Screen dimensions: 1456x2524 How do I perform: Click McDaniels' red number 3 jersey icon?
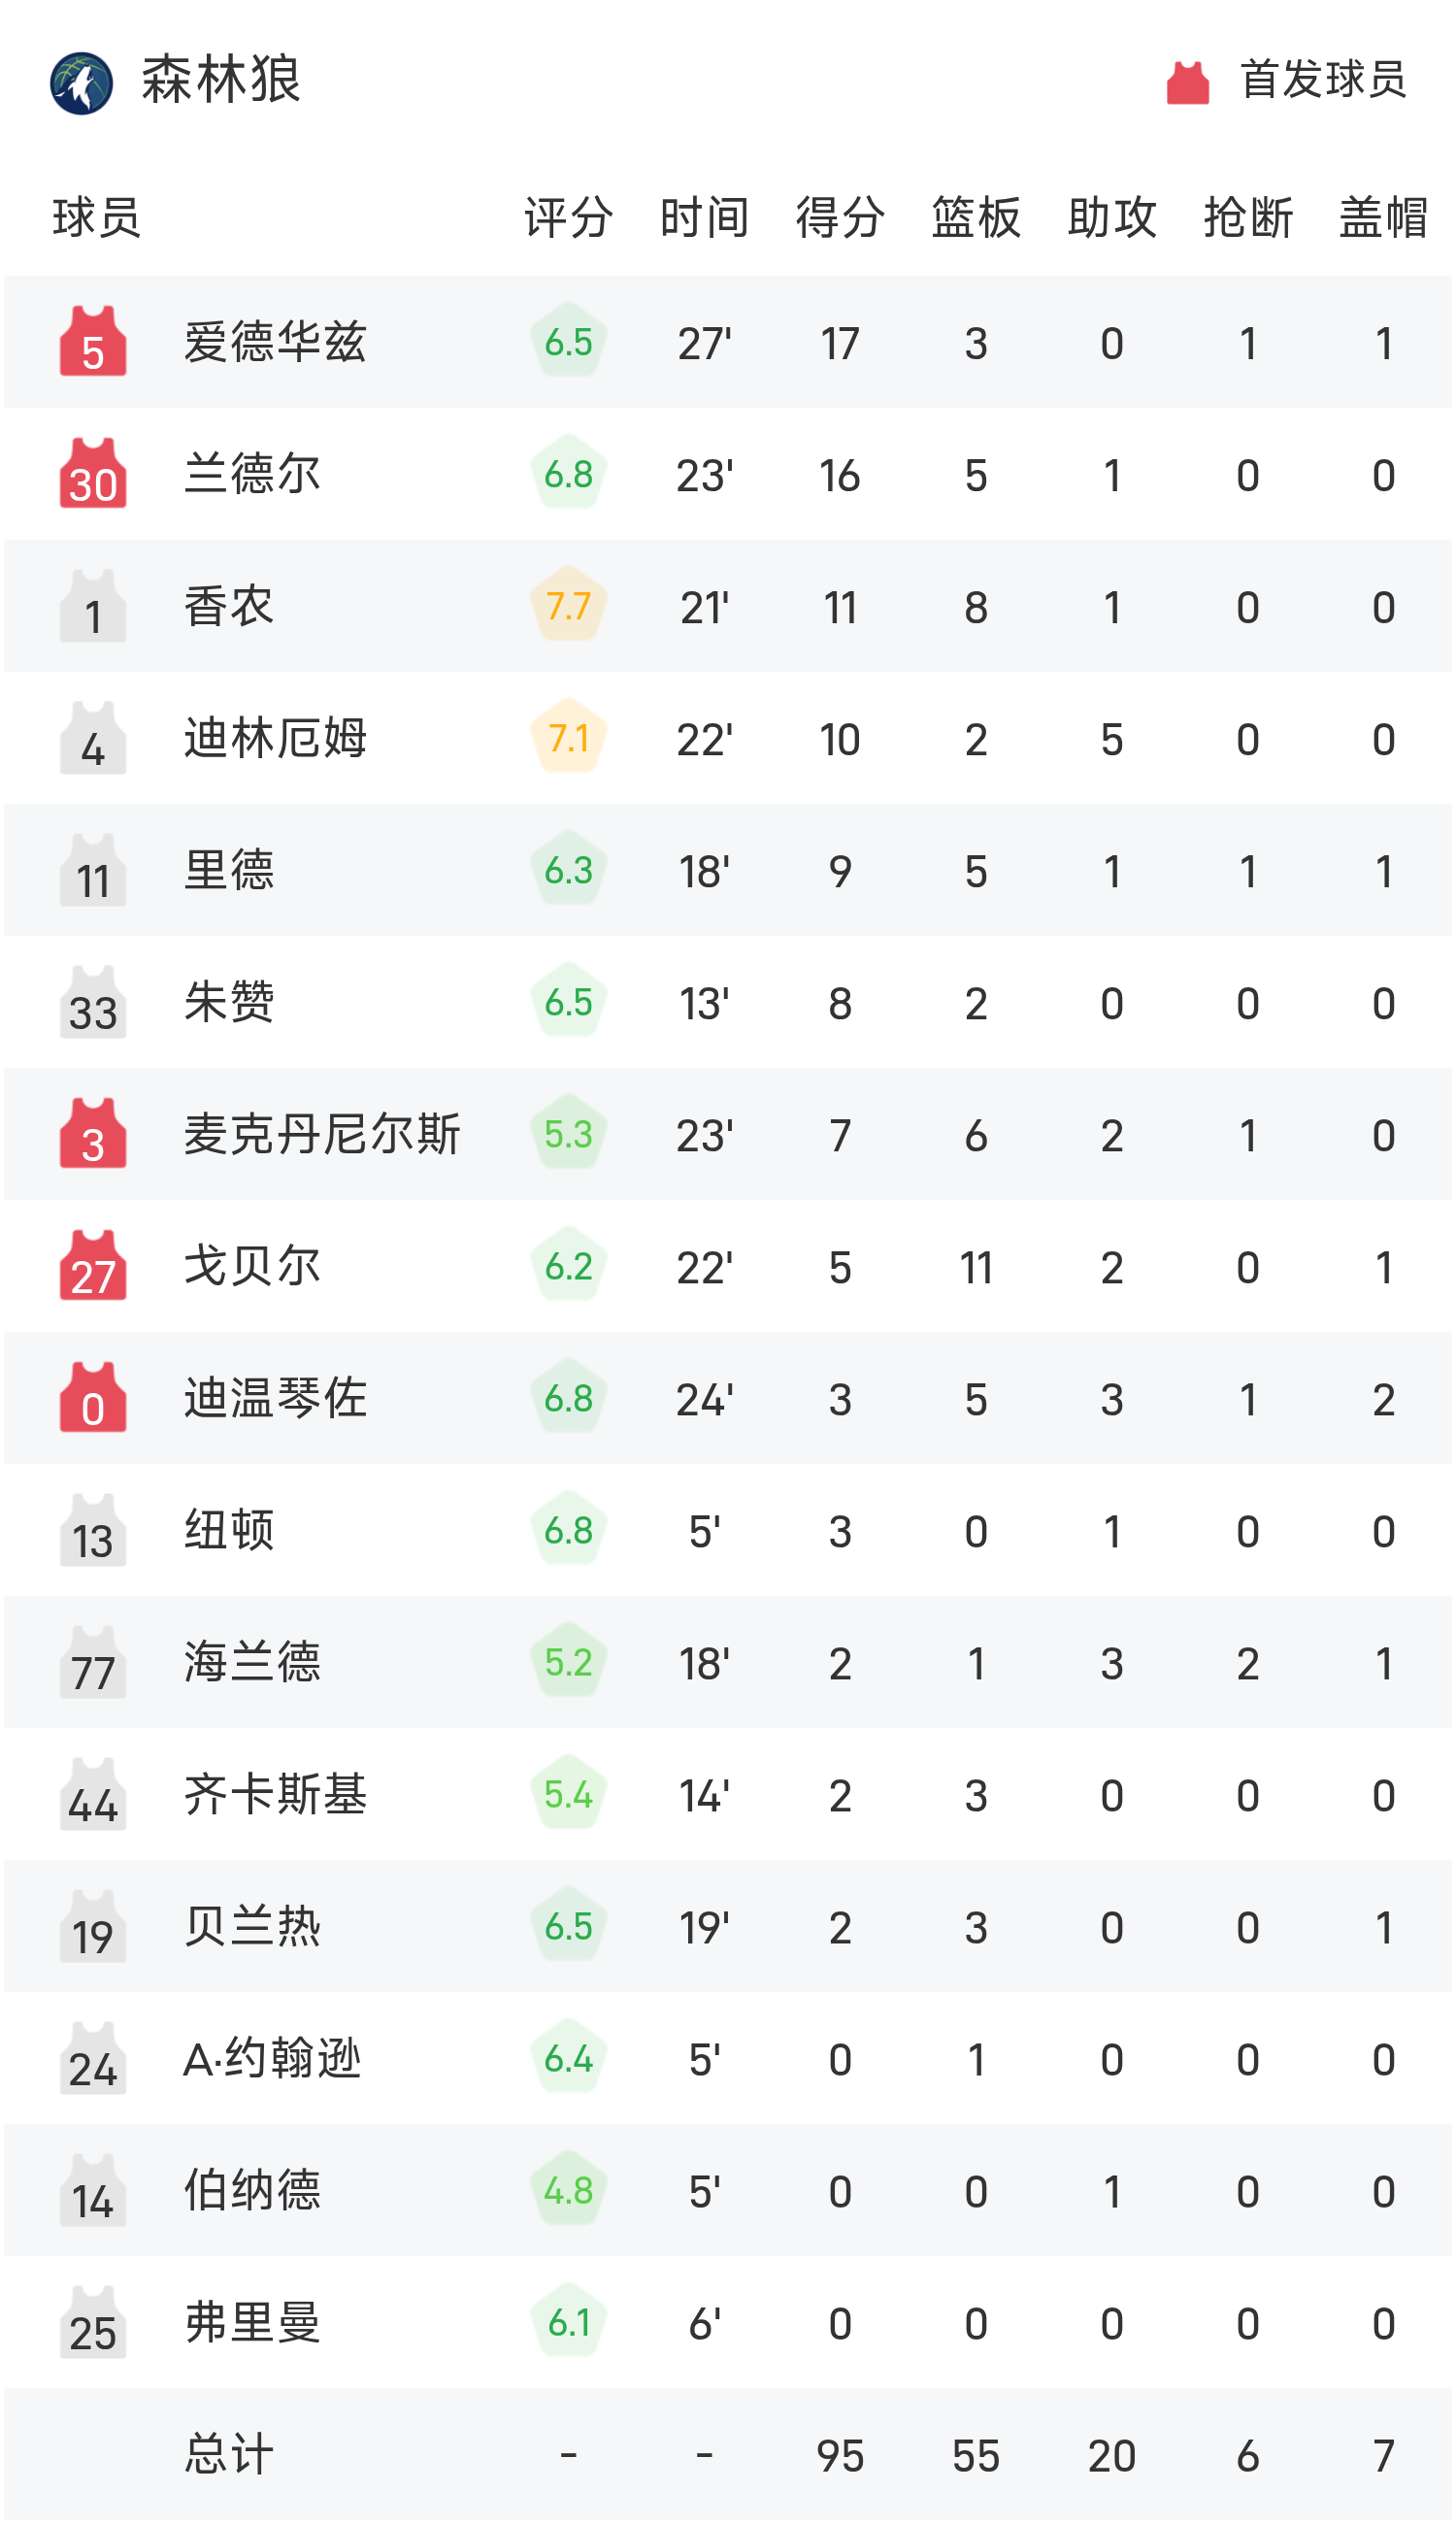pyautogui.click(x=93, y=1134)
